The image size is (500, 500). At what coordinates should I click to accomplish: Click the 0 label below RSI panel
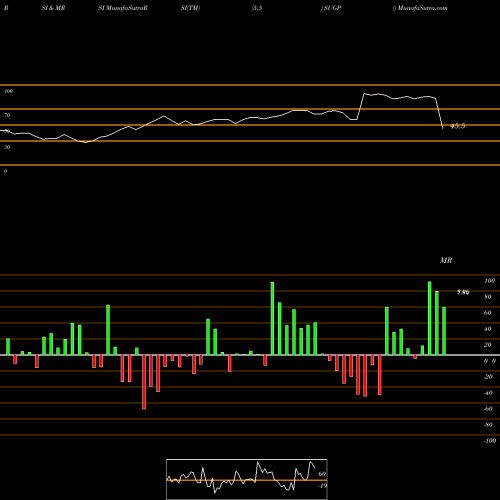(x=5, y=171)
